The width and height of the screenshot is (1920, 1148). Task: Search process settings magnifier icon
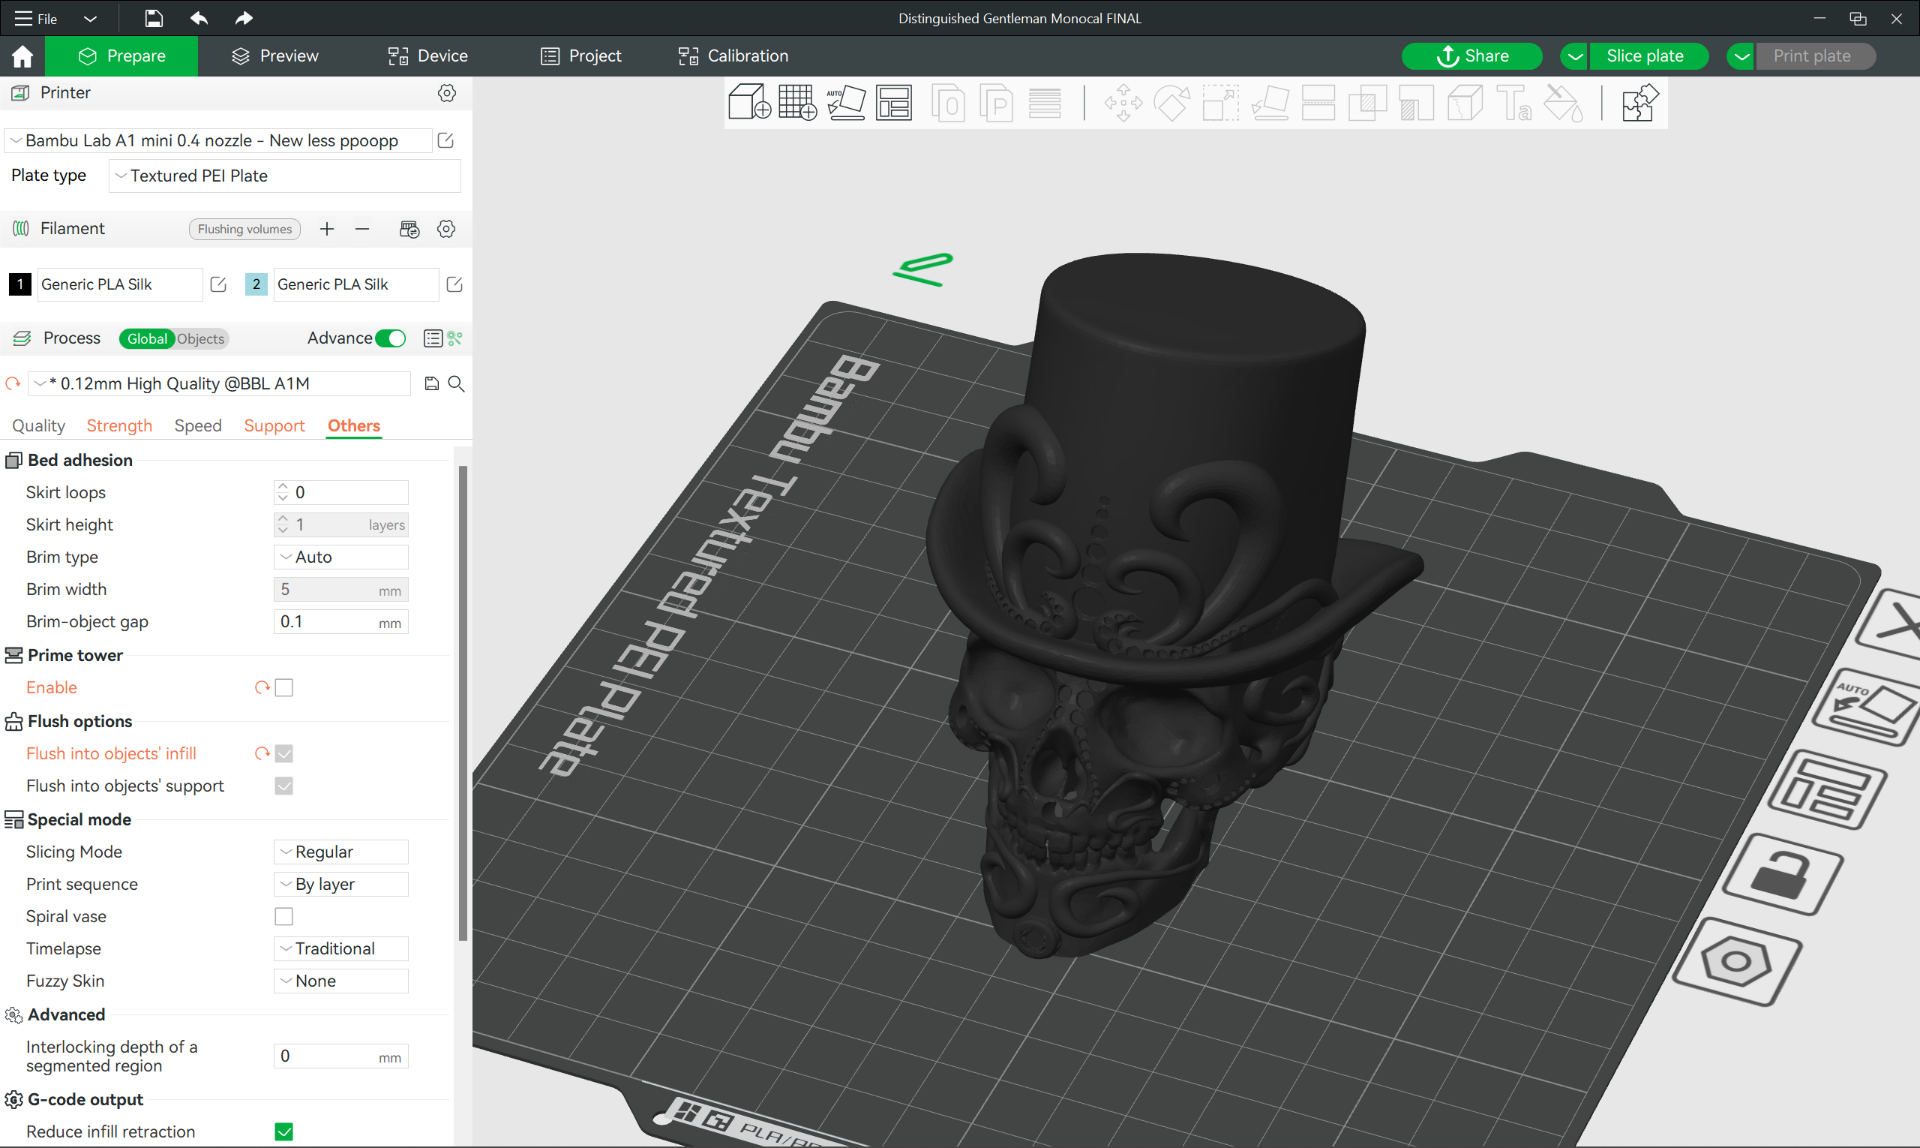(x=456, y=384)
